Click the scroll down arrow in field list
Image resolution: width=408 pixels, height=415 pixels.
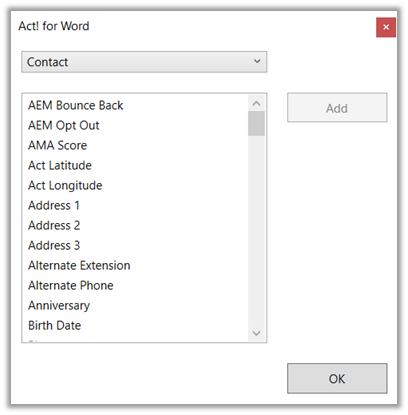(x=256, y=333)
